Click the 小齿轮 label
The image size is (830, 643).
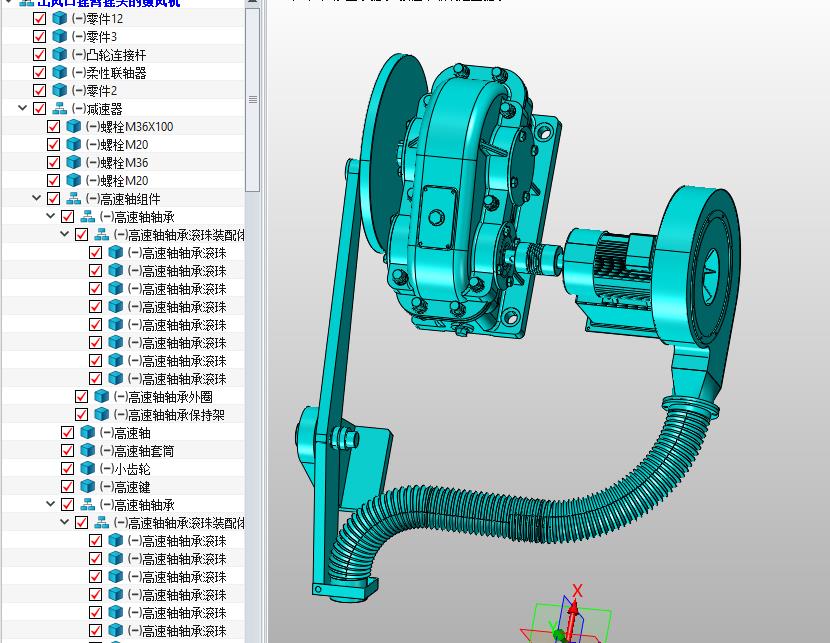[125, 469]
